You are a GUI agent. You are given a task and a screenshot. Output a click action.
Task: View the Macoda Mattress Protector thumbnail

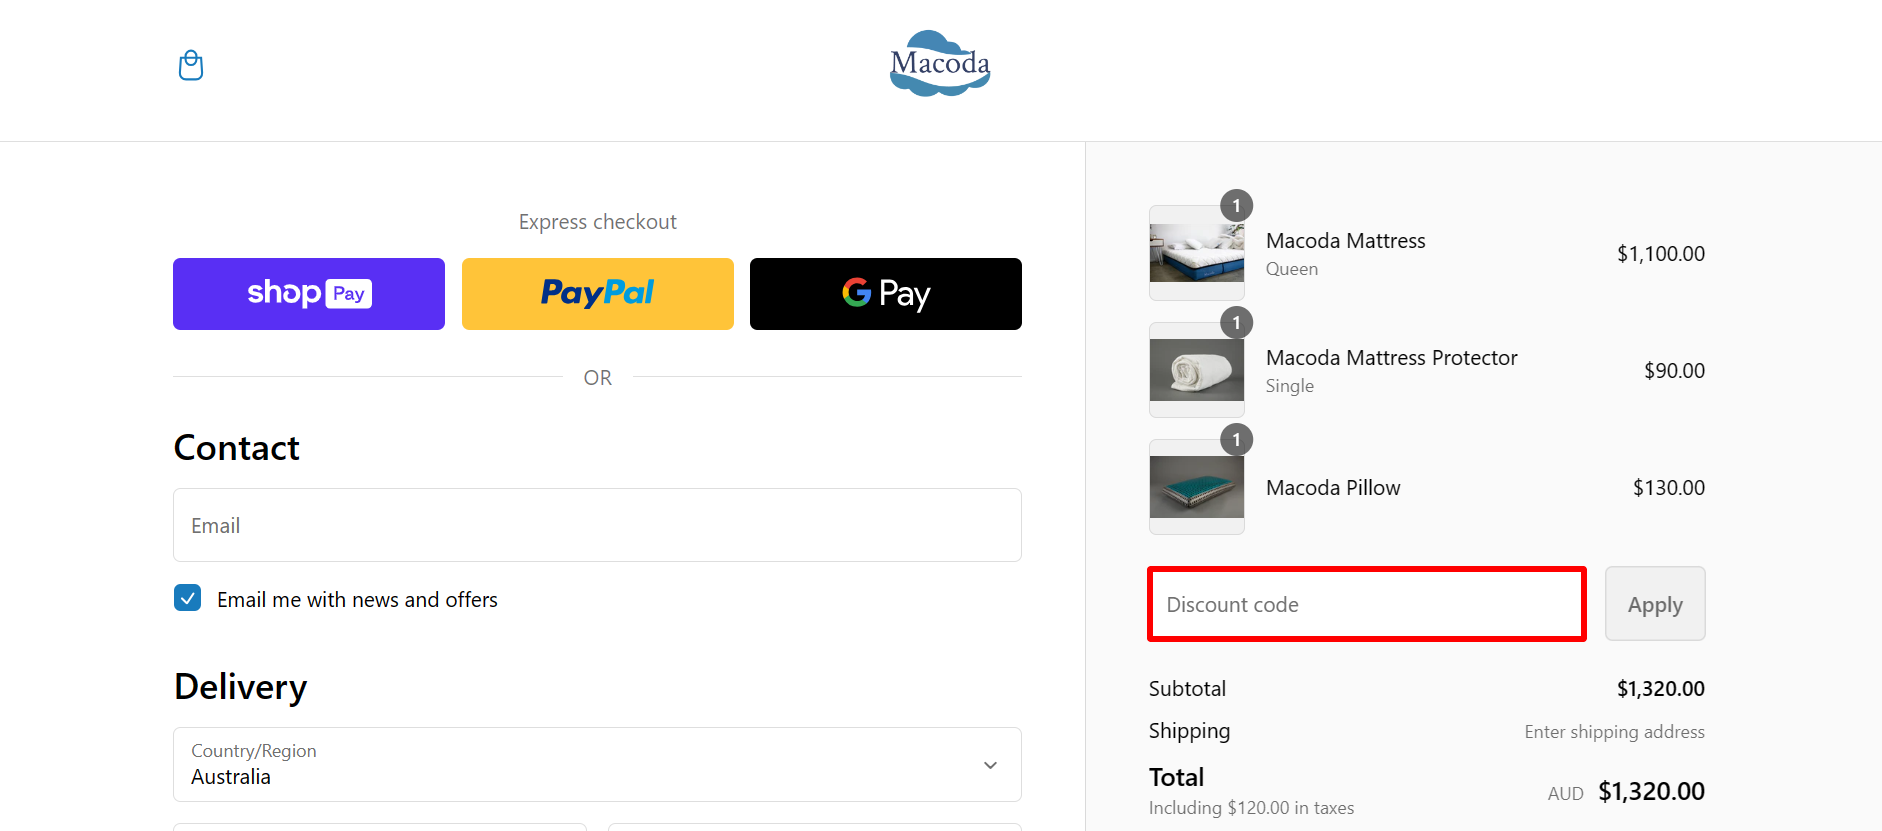[x=1197, y=370]
